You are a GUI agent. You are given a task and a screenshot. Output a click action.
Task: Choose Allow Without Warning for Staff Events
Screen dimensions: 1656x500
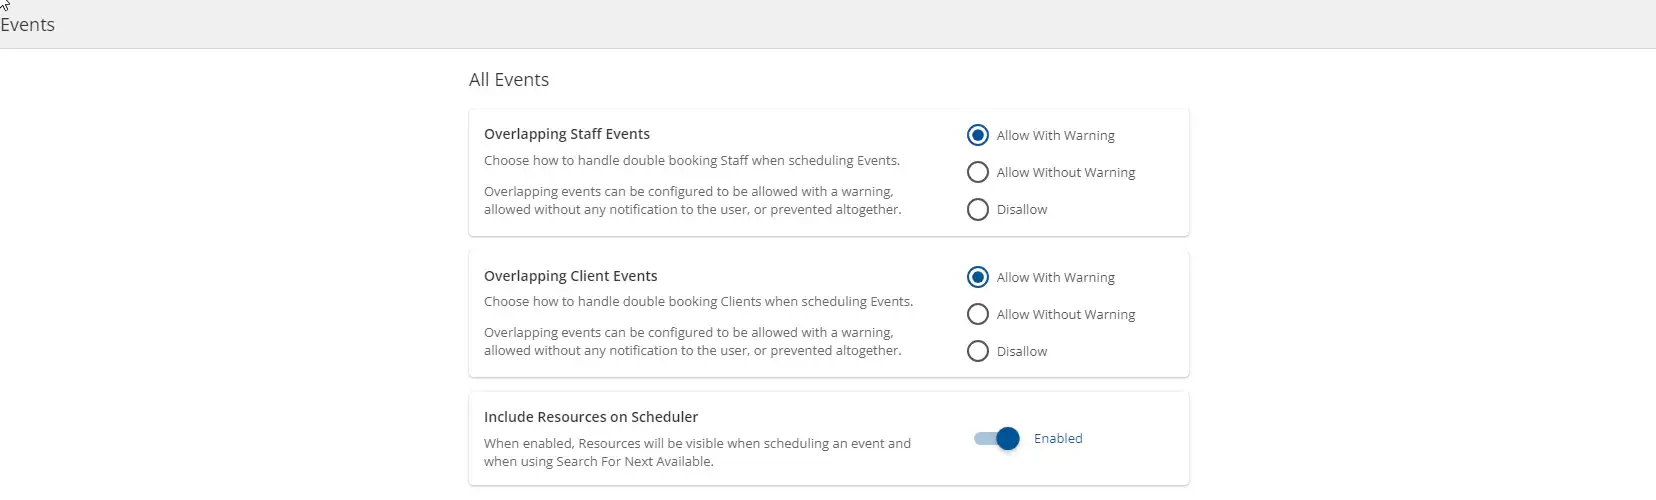pos(978,172)
